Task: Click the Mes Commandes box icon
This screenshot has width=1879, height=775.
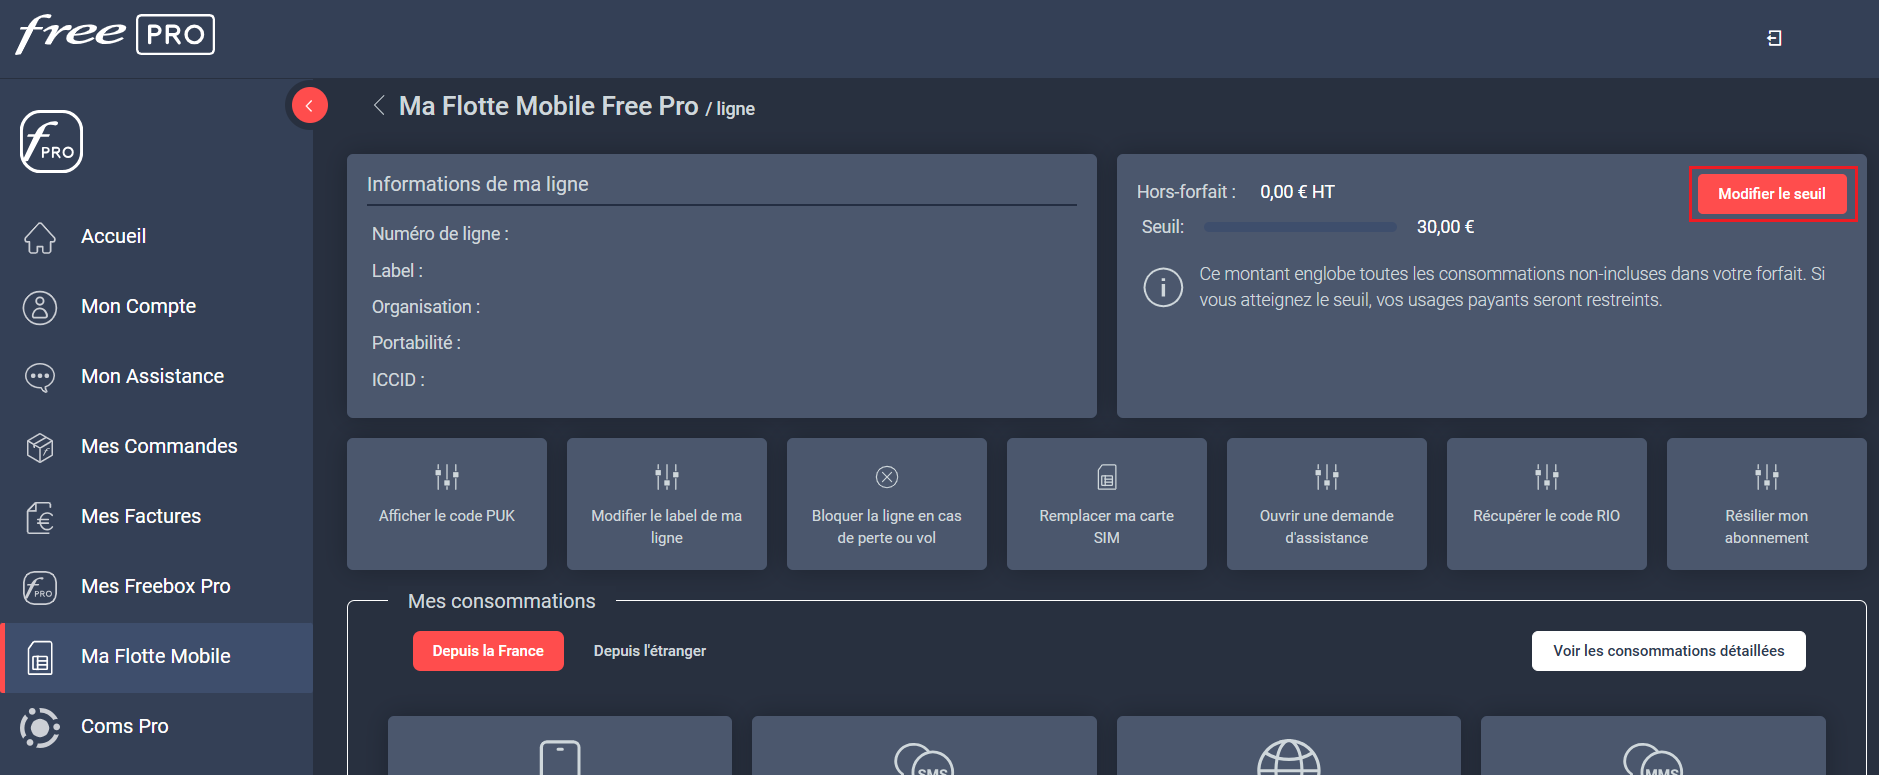Action: click(40, 447)
